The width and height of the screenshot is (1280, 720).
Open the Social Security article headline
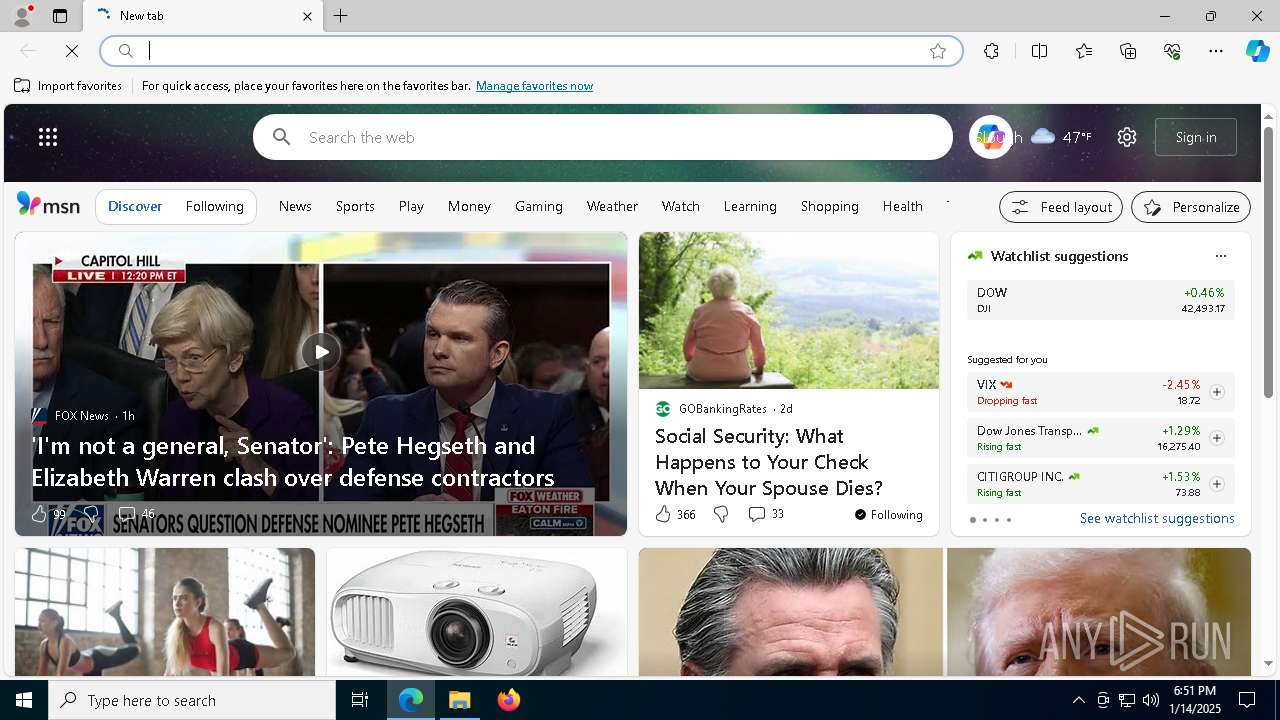(x=769, y=462)
